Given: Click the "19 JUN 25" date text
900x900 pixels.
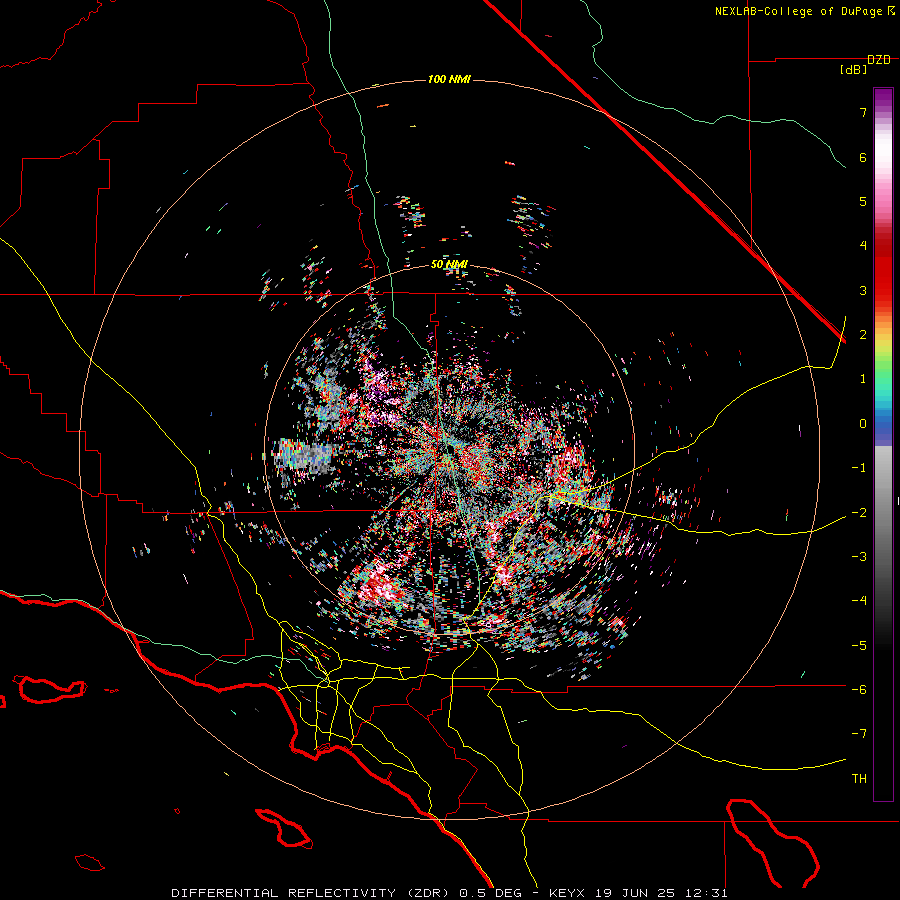Looking at the screenshot, I should (634, 893).
